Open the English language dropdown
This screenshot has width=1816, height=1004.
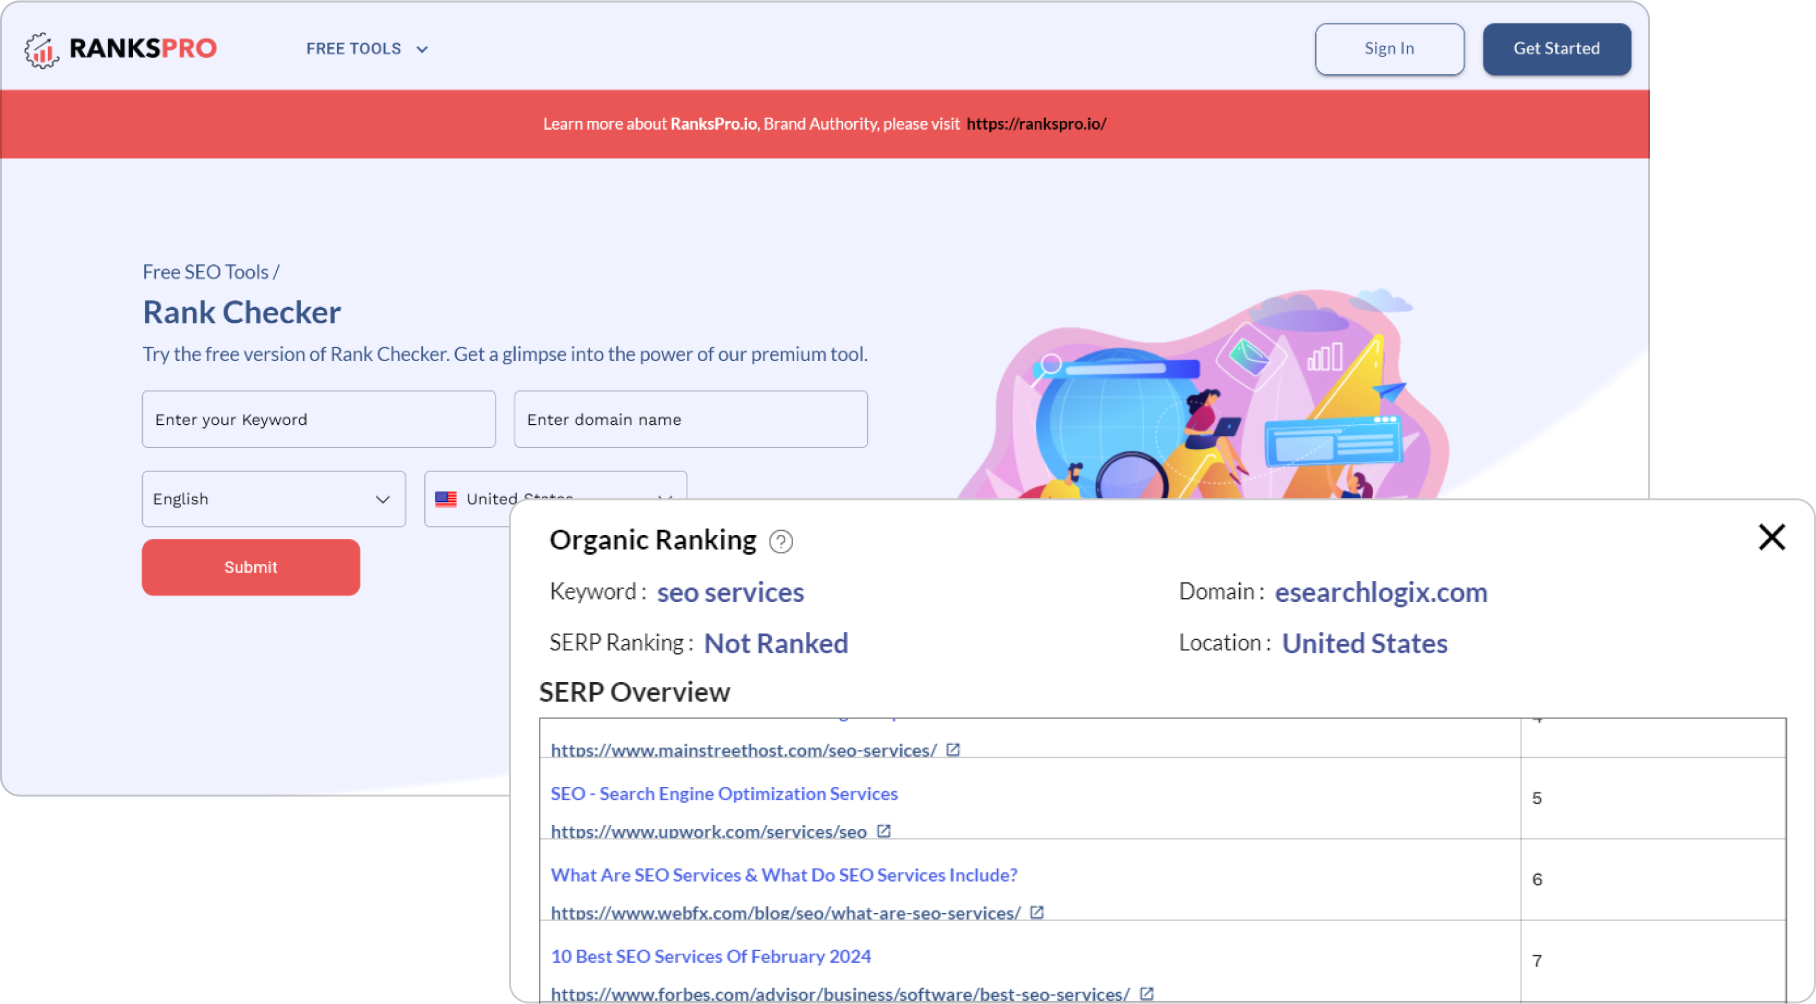click(x=273, y=499)
